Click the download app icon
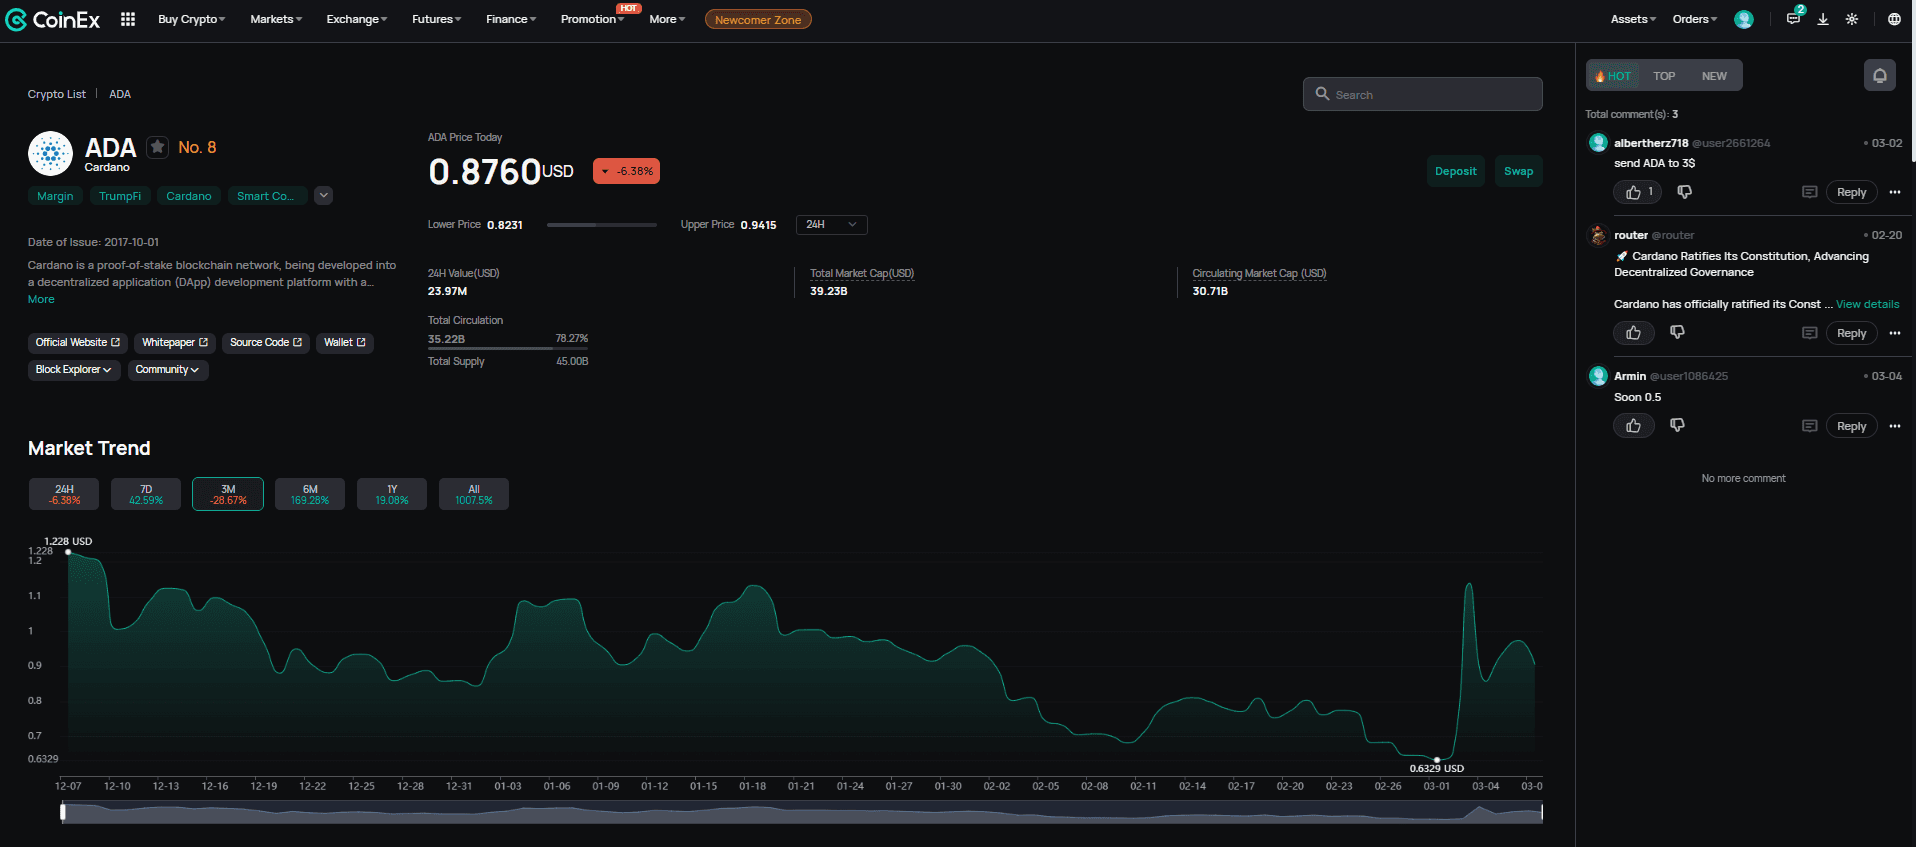The width and height of the screenshot is (1916, 847). (x=1823, y=19)
